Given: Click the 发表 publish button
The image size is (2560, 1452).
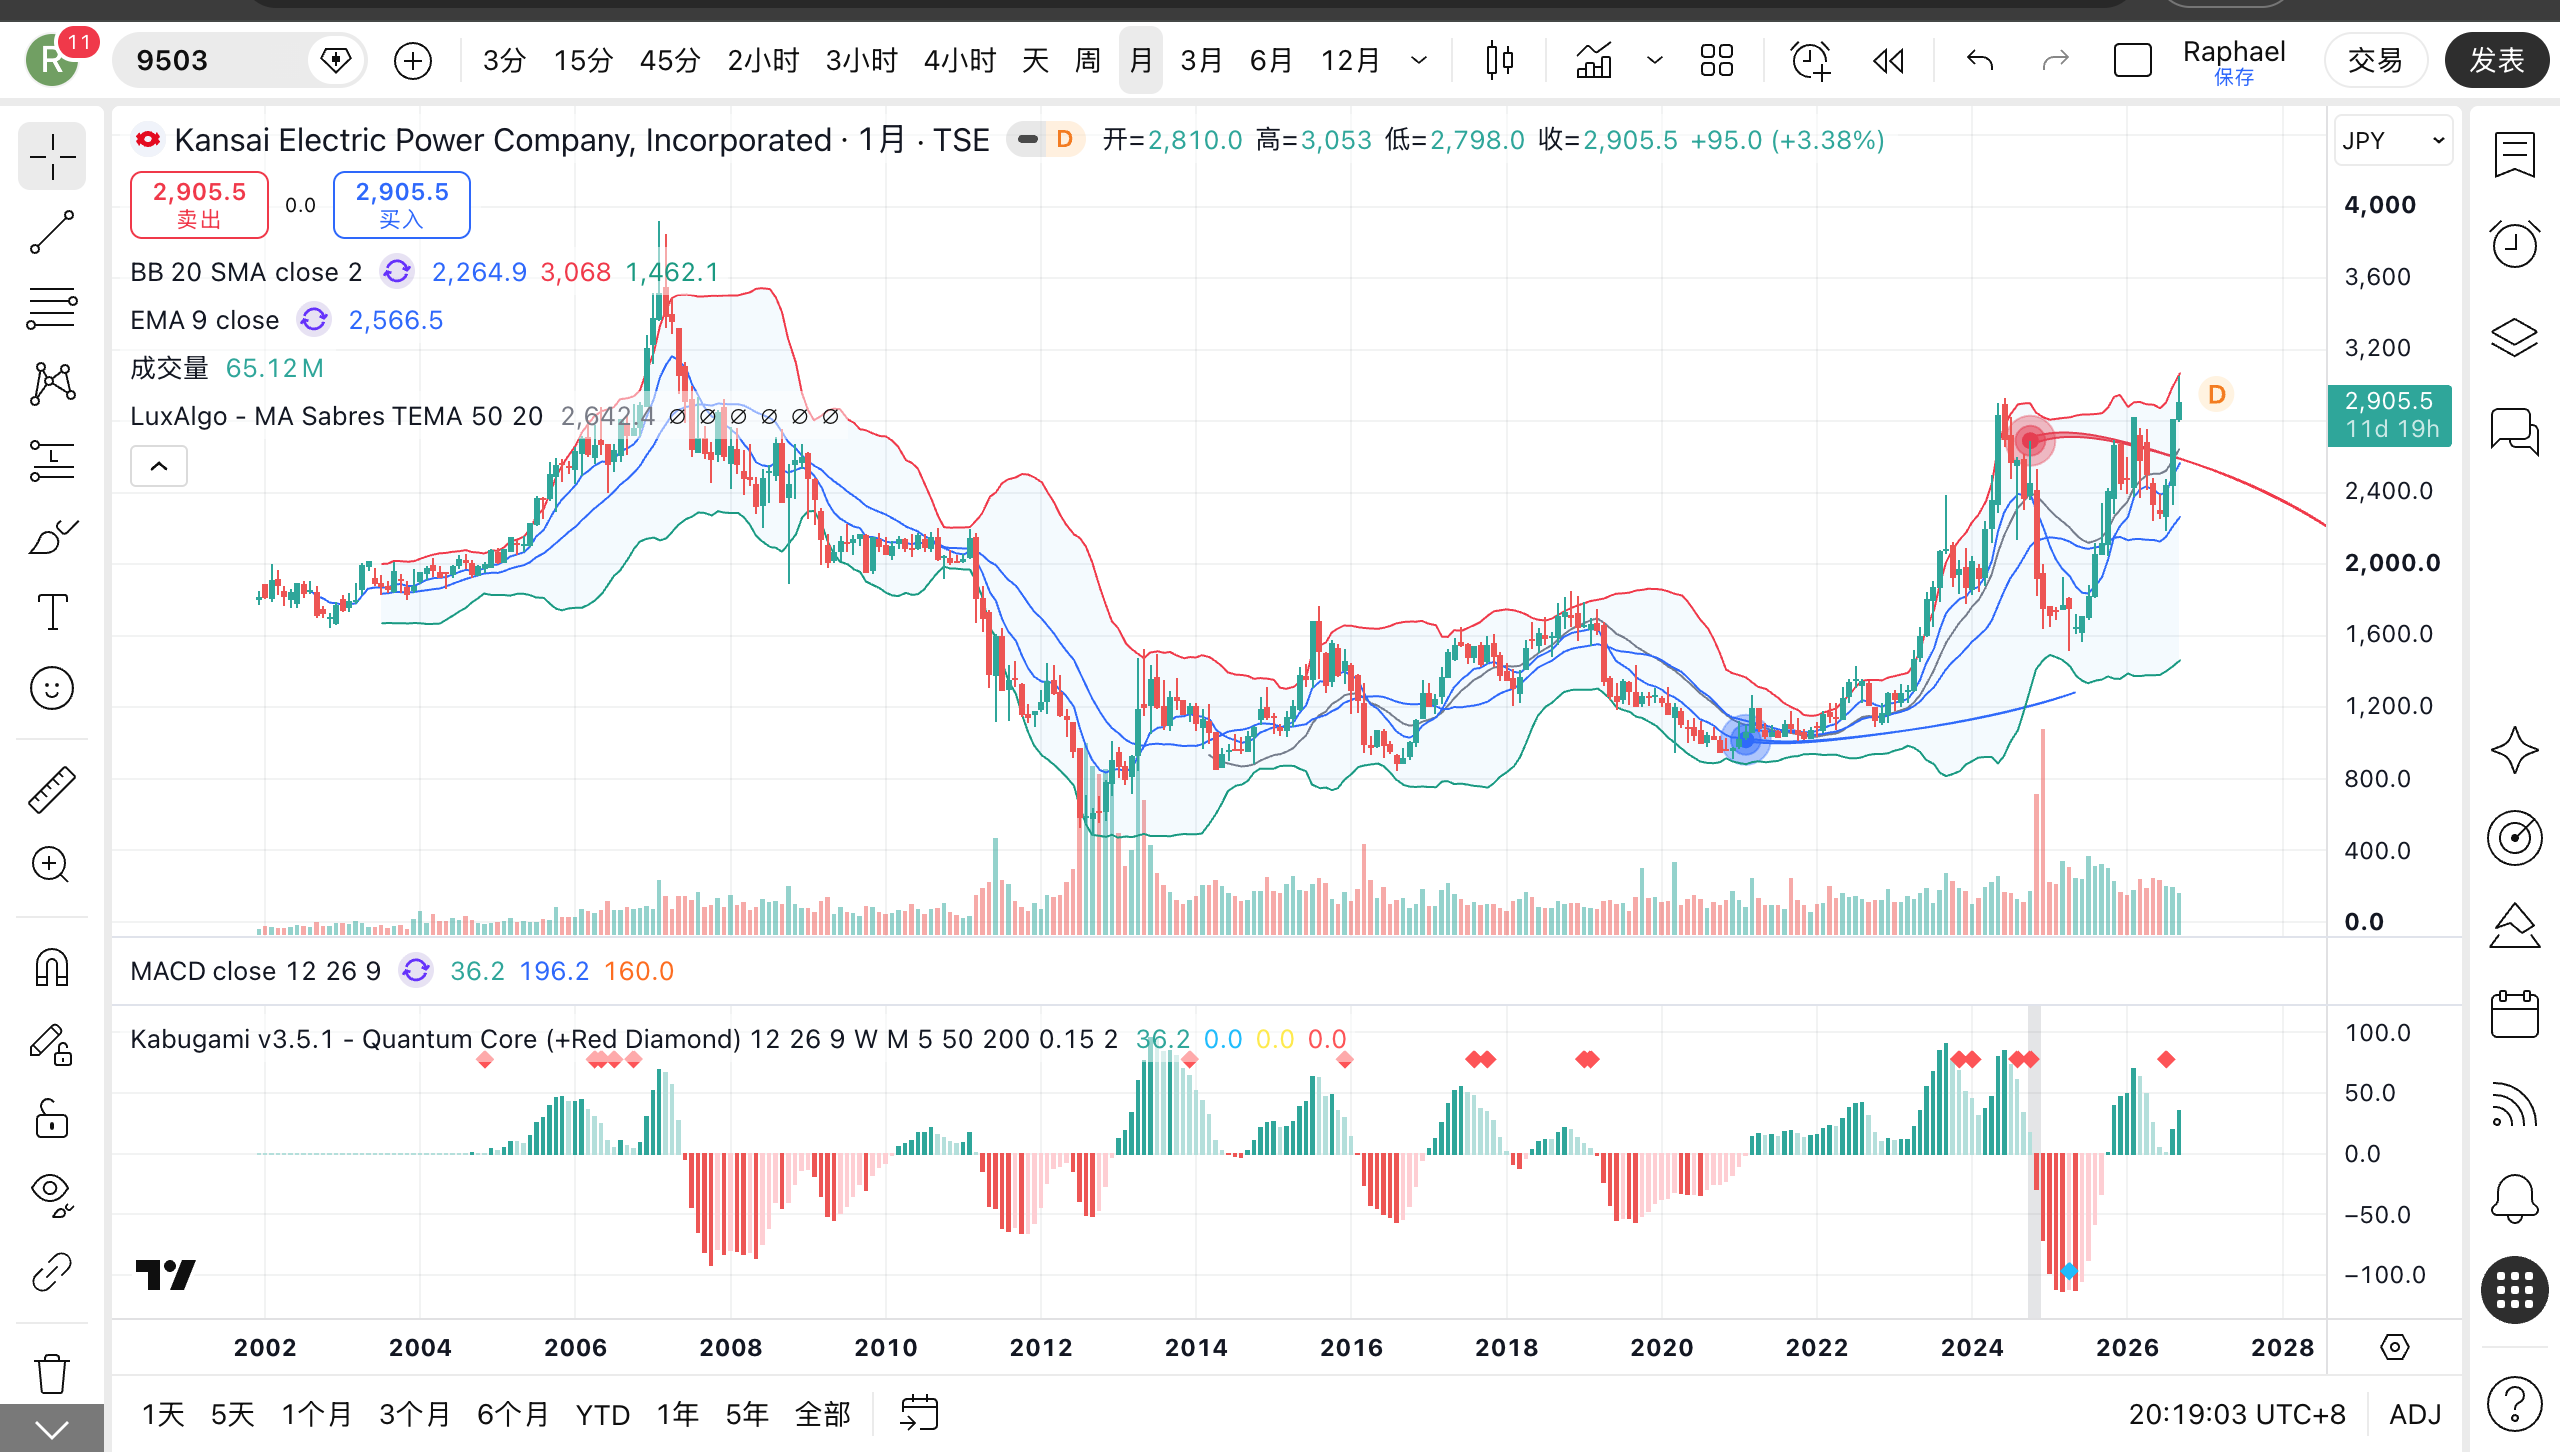Looking at the screenshot, I should coord(2497,61).
